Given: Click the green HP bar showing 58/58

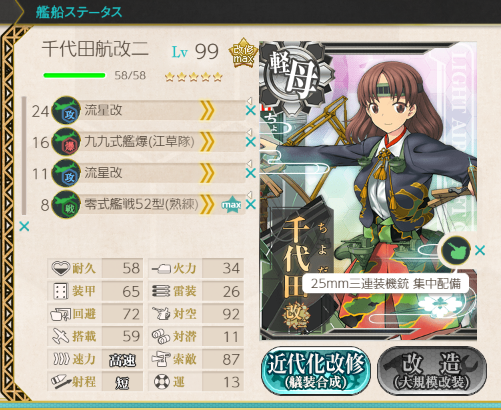Looking at the screenshot, I should (x=74, y=75).
